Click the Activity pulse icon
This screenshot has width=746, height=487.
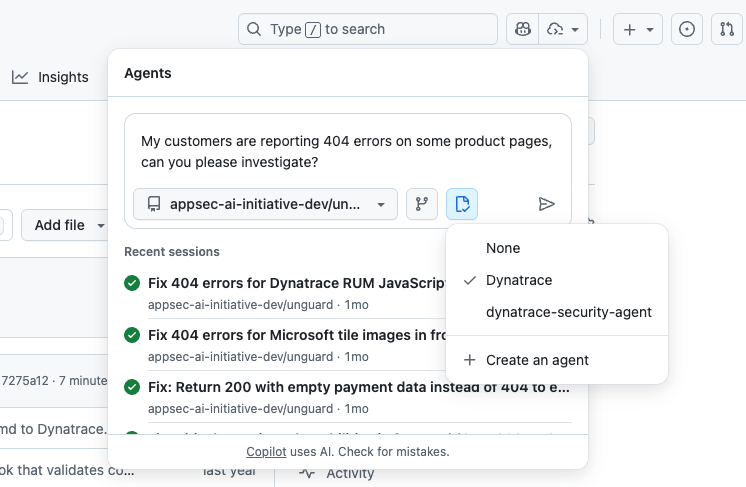point(307,473)
